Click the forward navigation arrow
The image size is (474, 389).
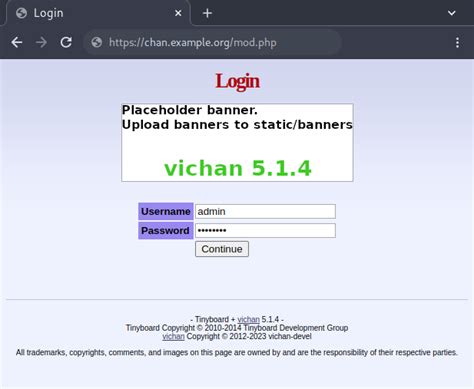tap(41, 43)
